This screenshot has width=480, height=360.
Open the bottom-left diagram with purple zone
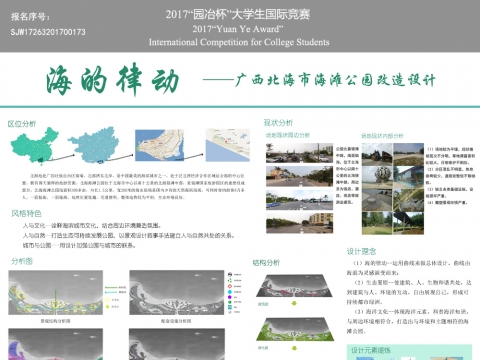tap(55, 344)
